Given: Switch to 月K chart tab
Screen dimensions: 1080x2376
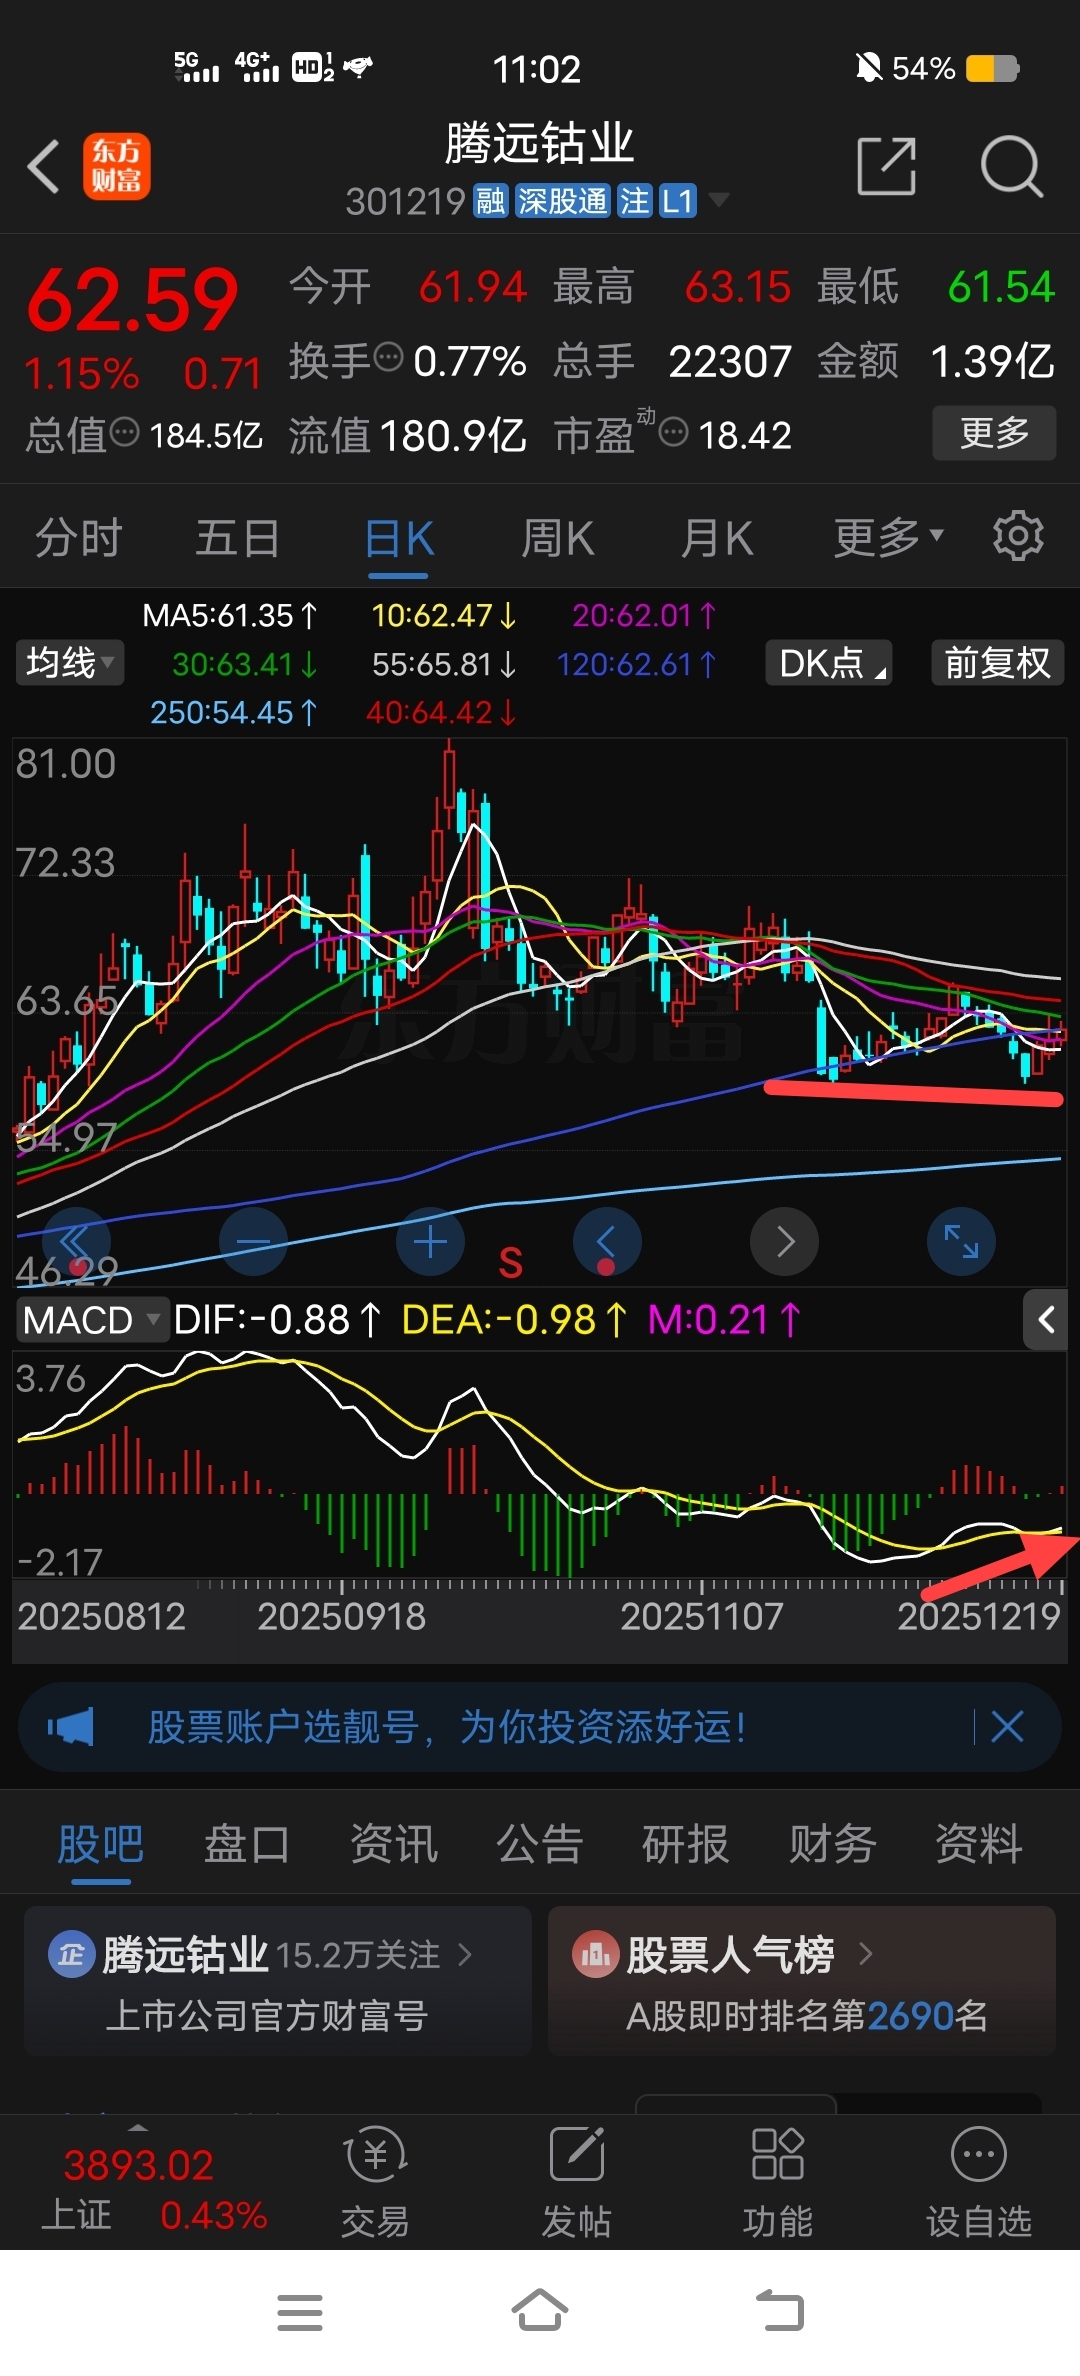Looking at the screenshot, I should click(717, 538).
